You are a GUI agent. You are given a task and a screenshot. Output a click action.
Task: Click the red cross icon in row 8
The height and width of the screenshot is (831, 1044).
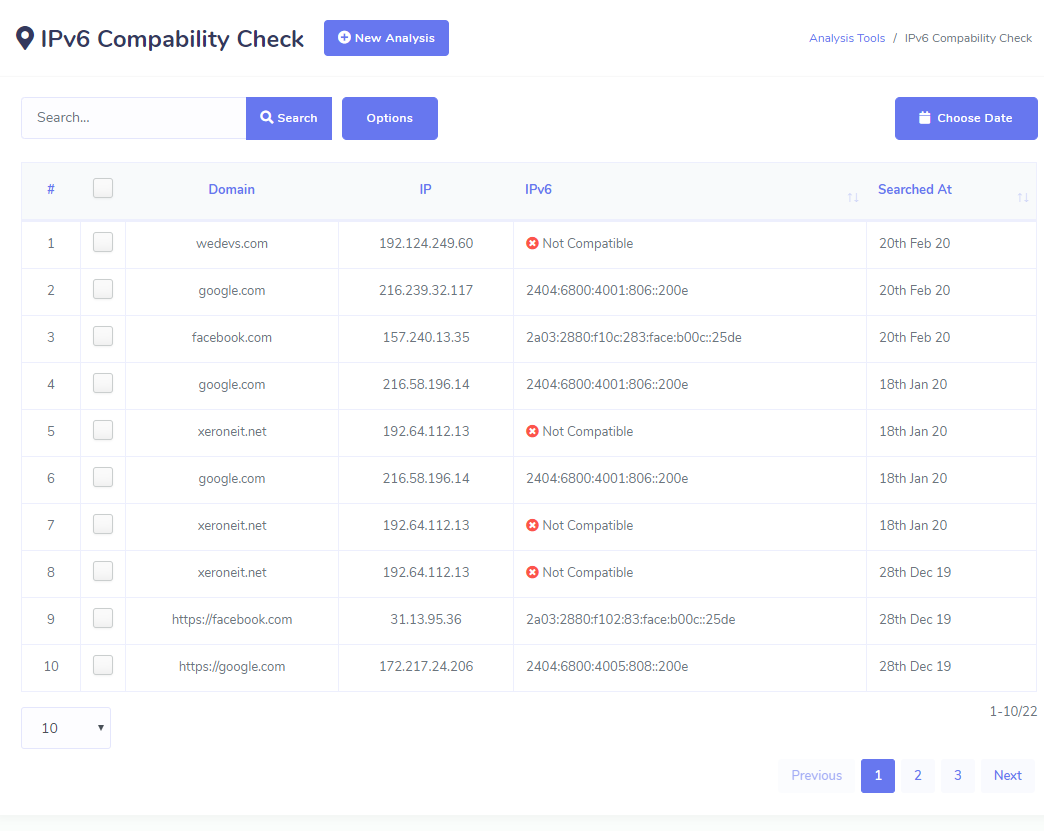[532, 573]
